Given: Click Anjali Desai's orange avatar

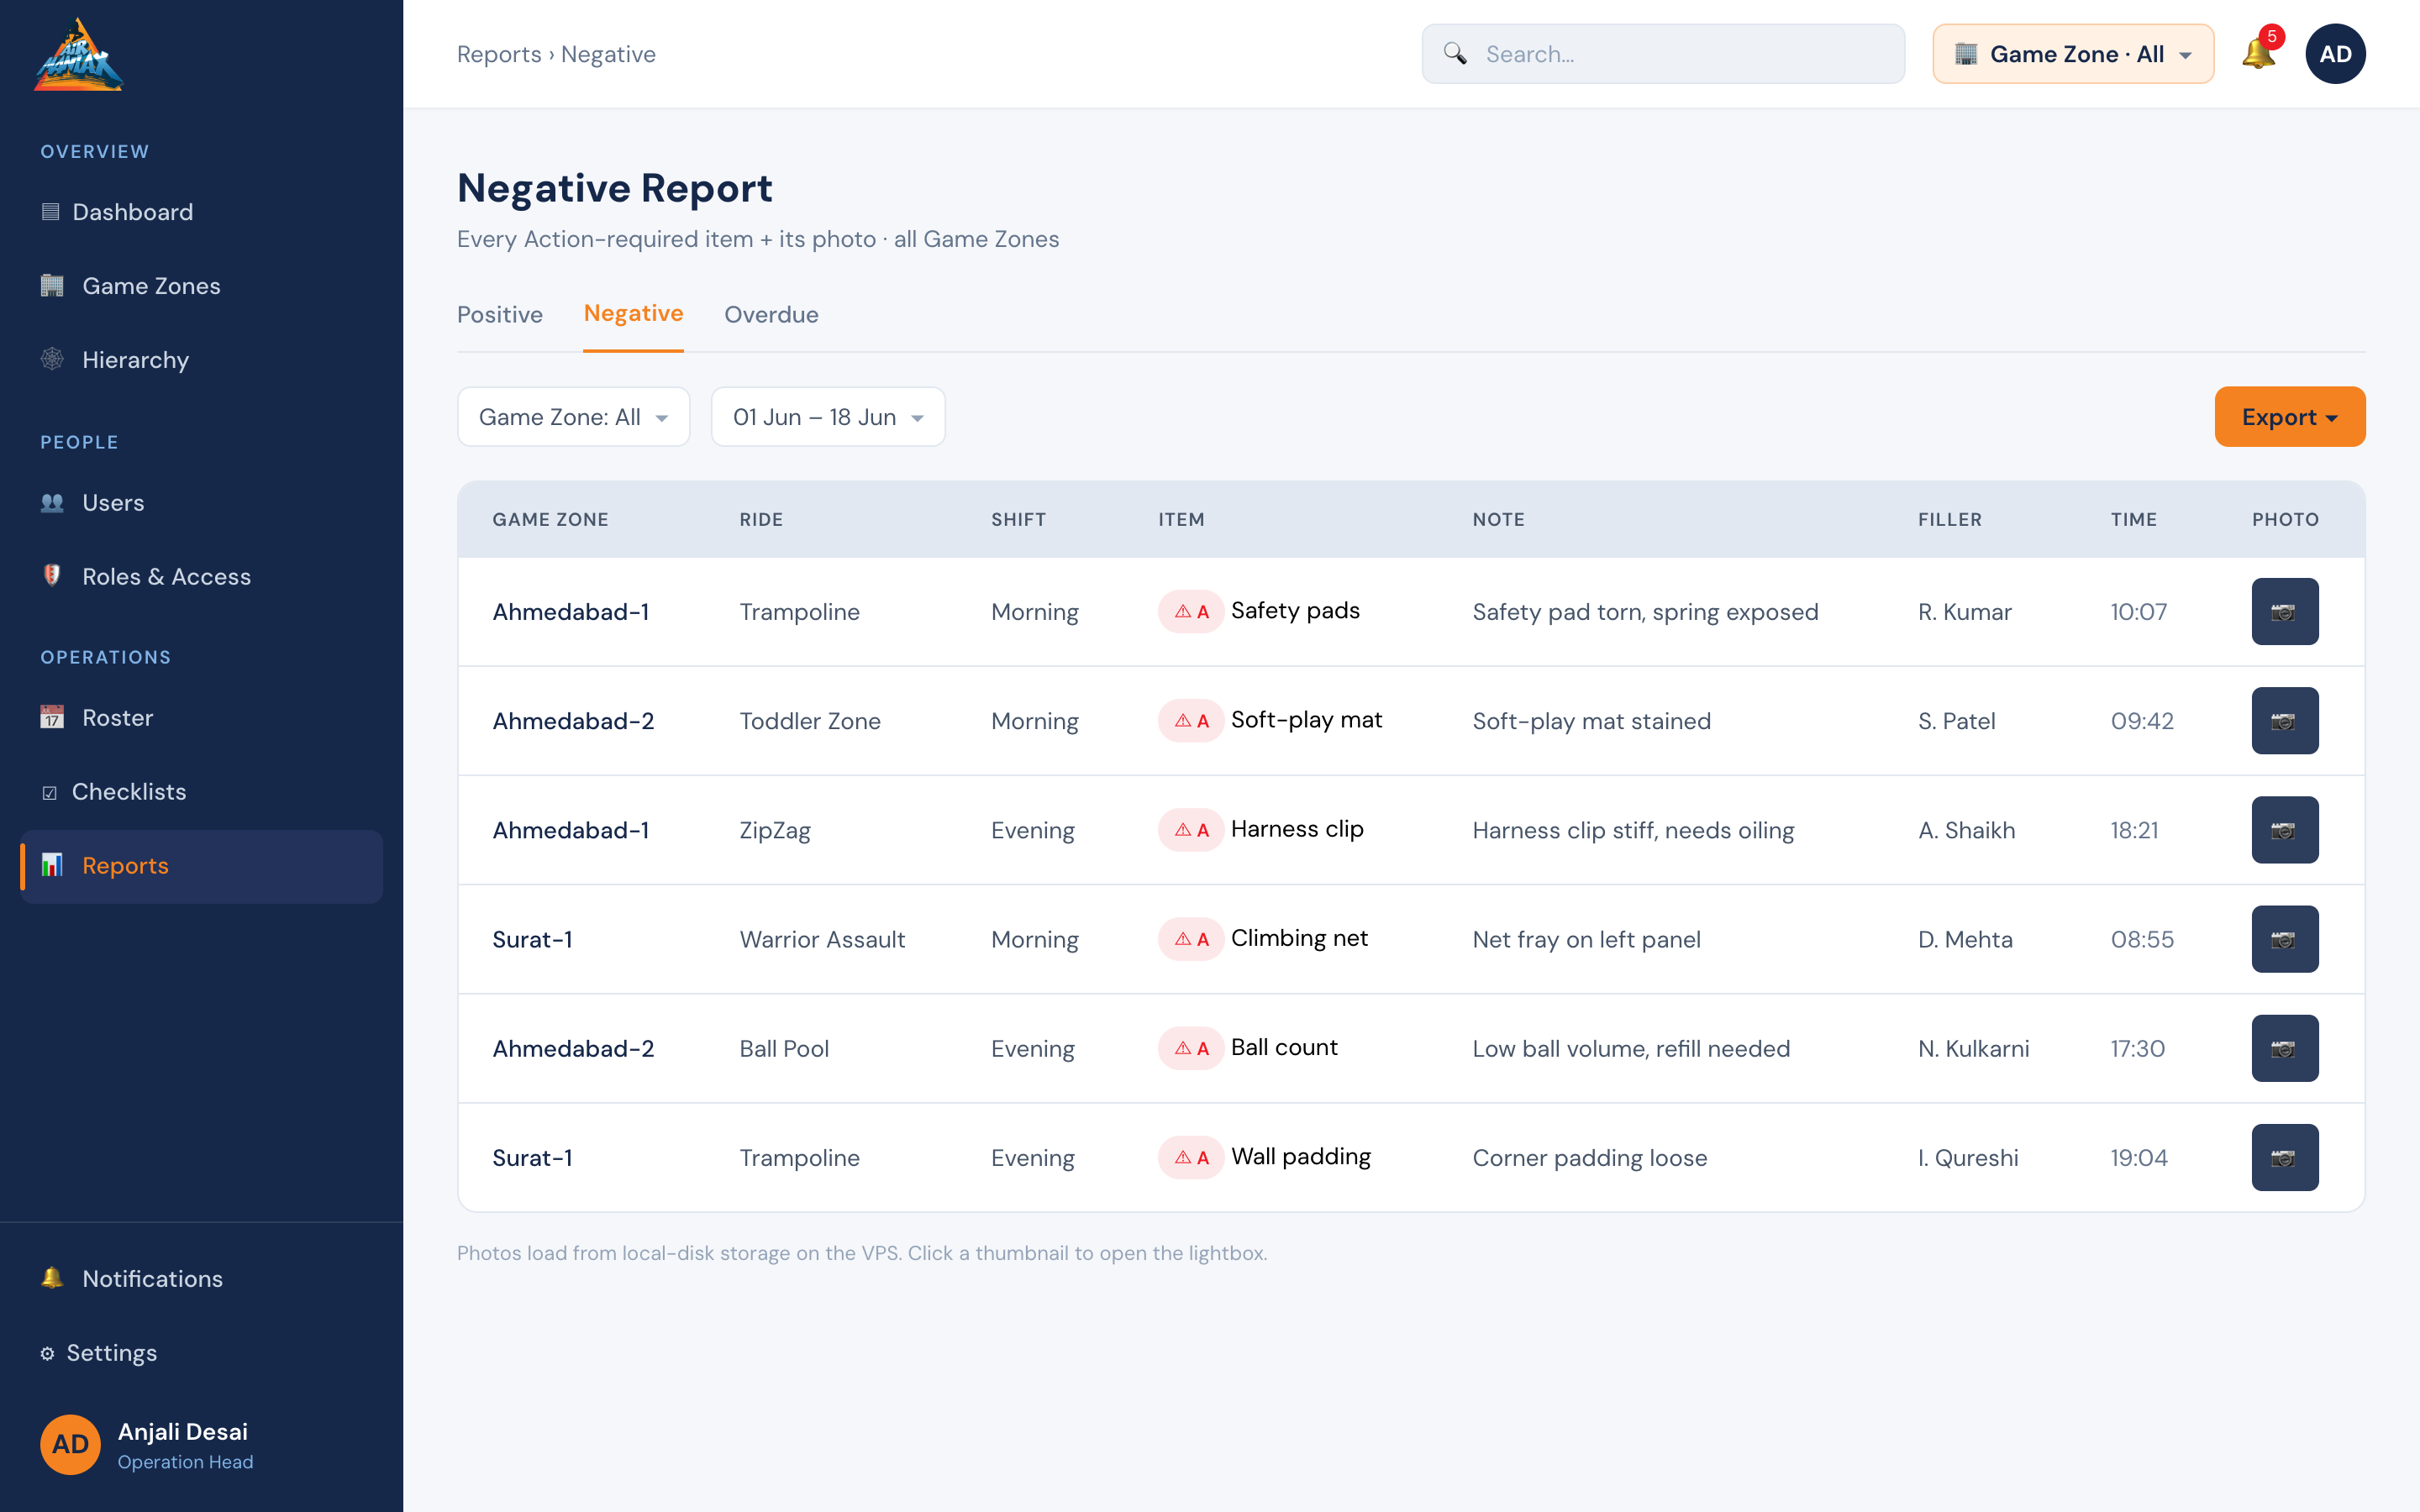Looking at the screenshot, I should pos(70,1444).
